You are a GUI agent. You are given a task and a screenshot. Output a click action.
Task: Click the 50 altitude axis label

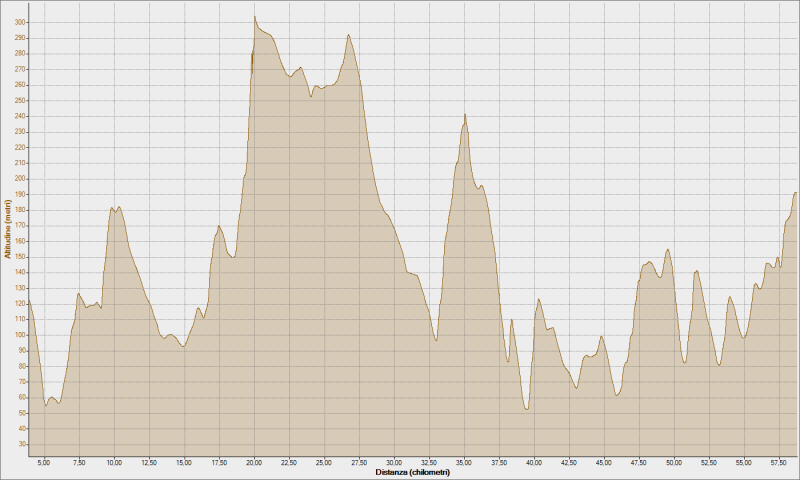22,413
